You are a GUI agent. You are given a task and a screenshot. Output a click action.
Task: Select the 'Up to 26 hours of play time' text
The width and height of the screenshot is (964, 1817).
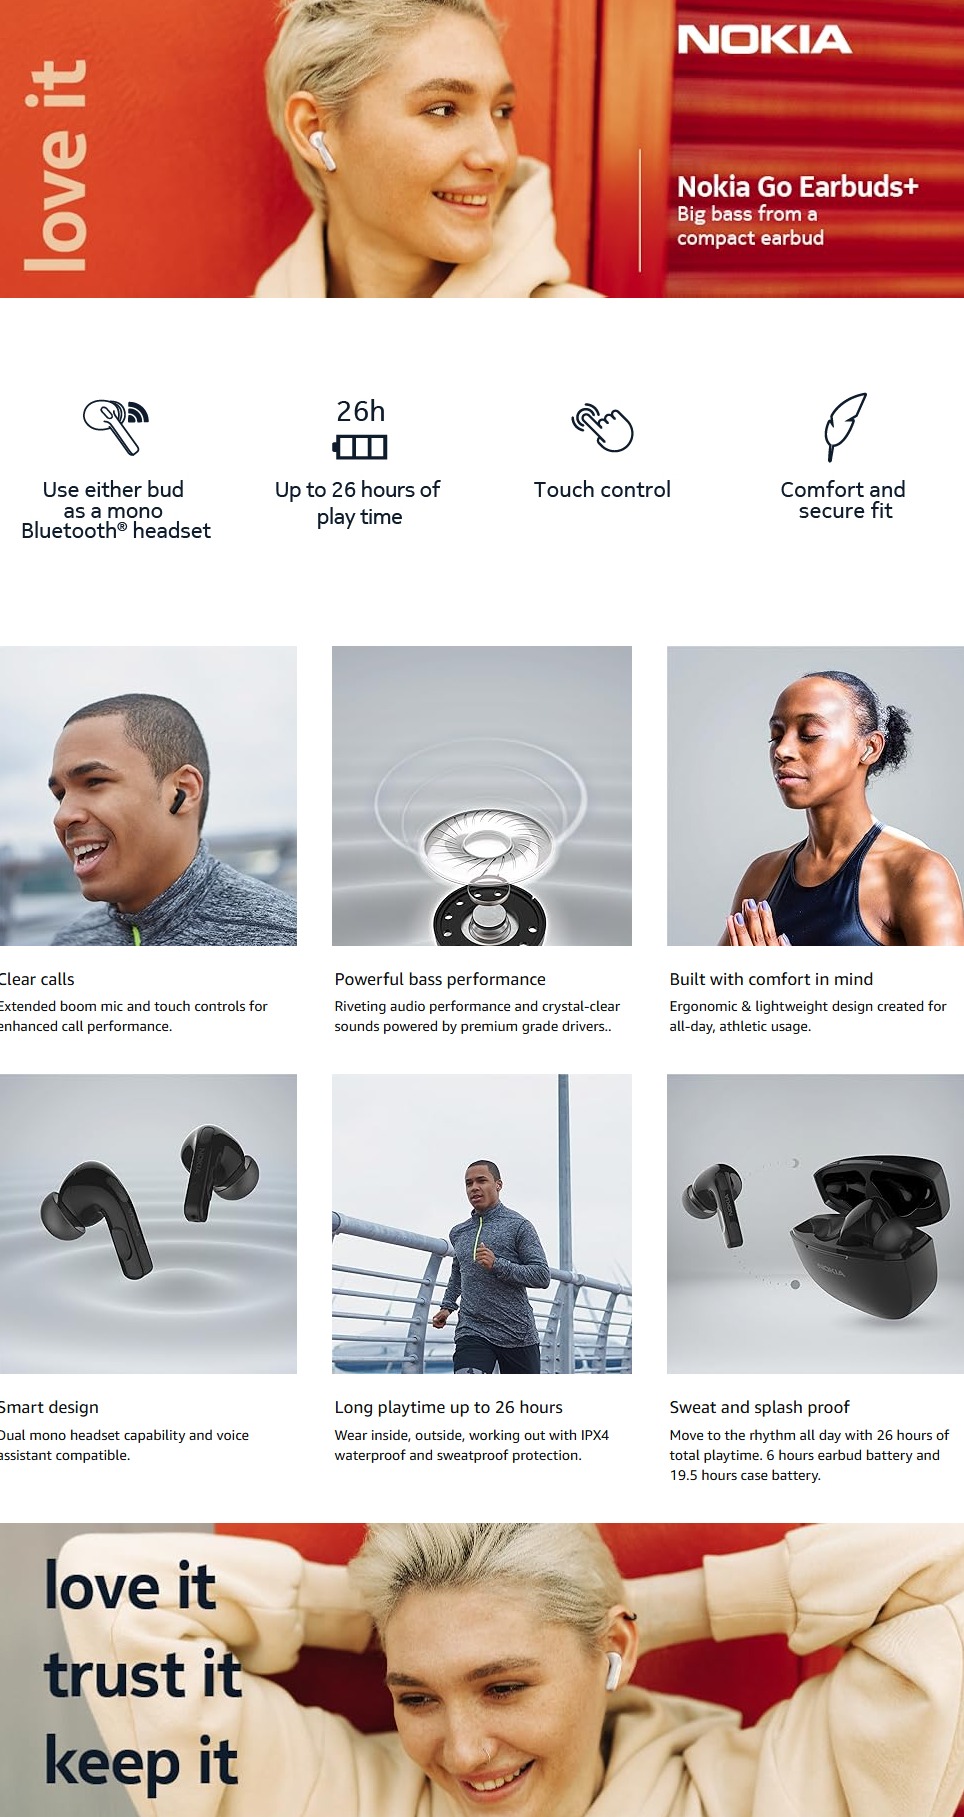click(358, 503)
